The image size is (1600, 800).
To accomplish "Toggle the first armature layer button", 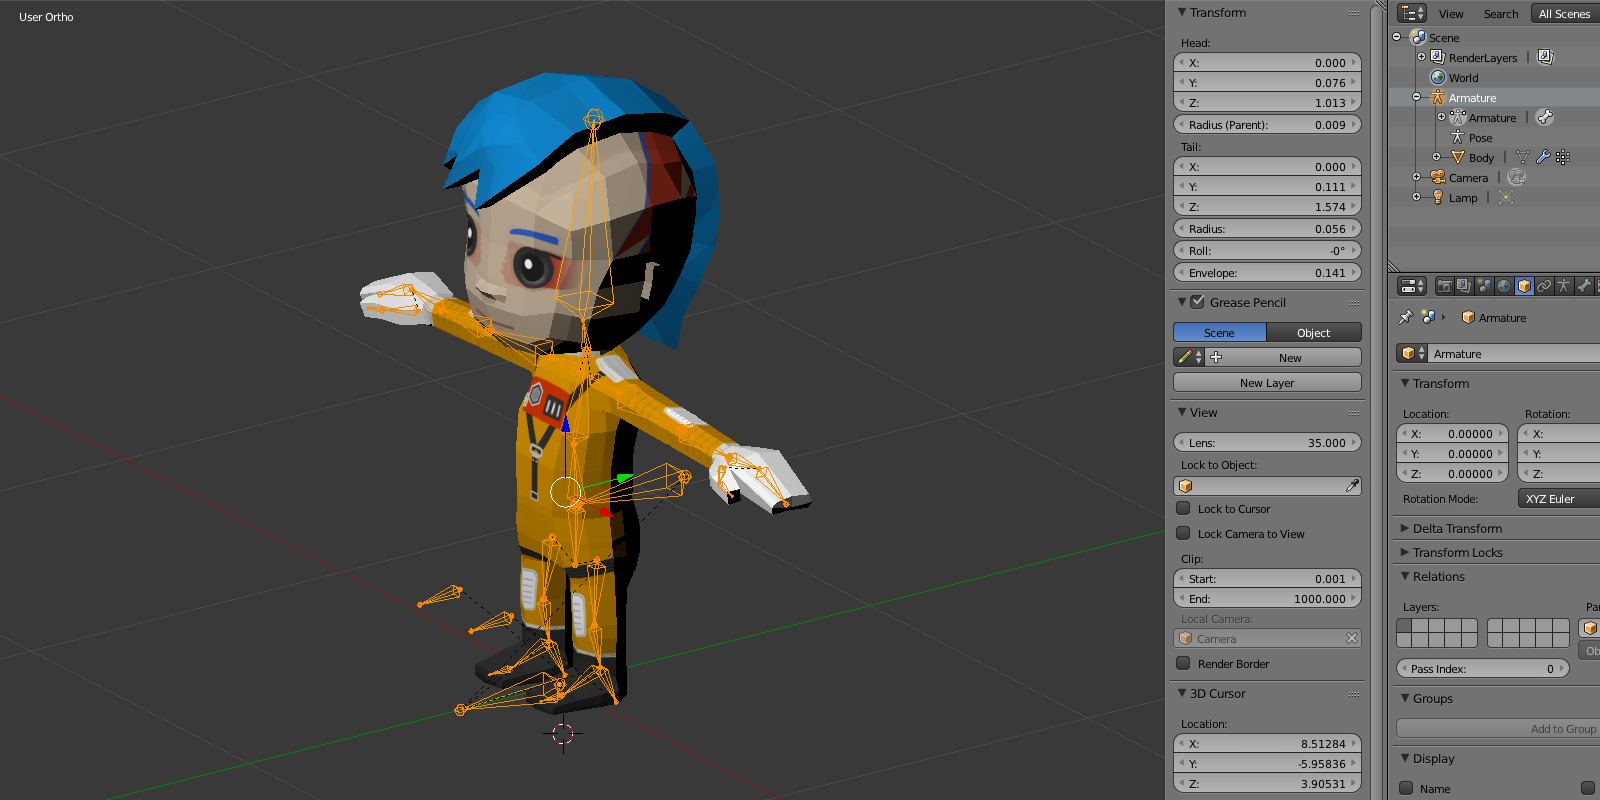I will (x=1404, y=625).
